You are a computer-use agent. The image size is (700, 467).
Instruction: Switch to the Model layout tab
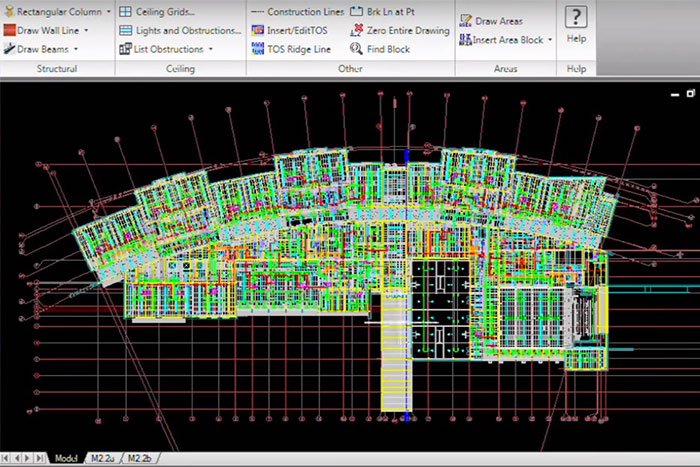pos(66,459)
